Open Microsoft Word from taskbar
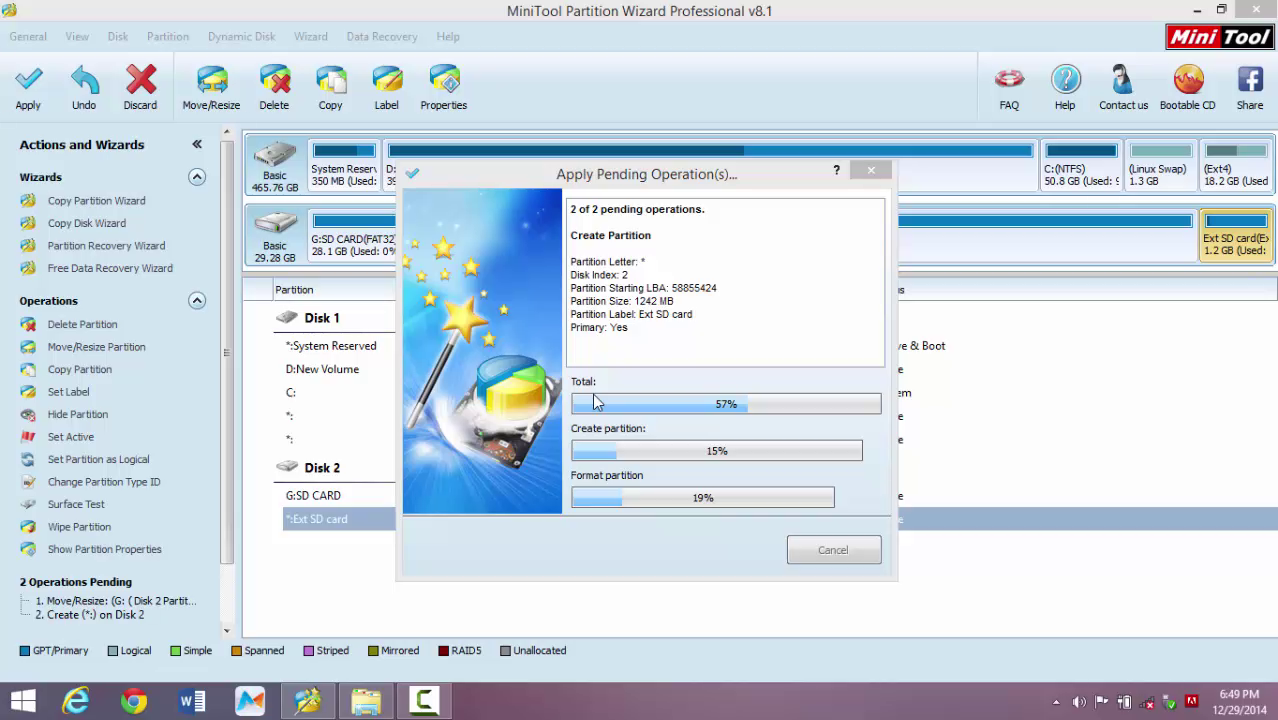Image resolution: width=1278 pixels, height=720 pixels. (x=192, y=701)
